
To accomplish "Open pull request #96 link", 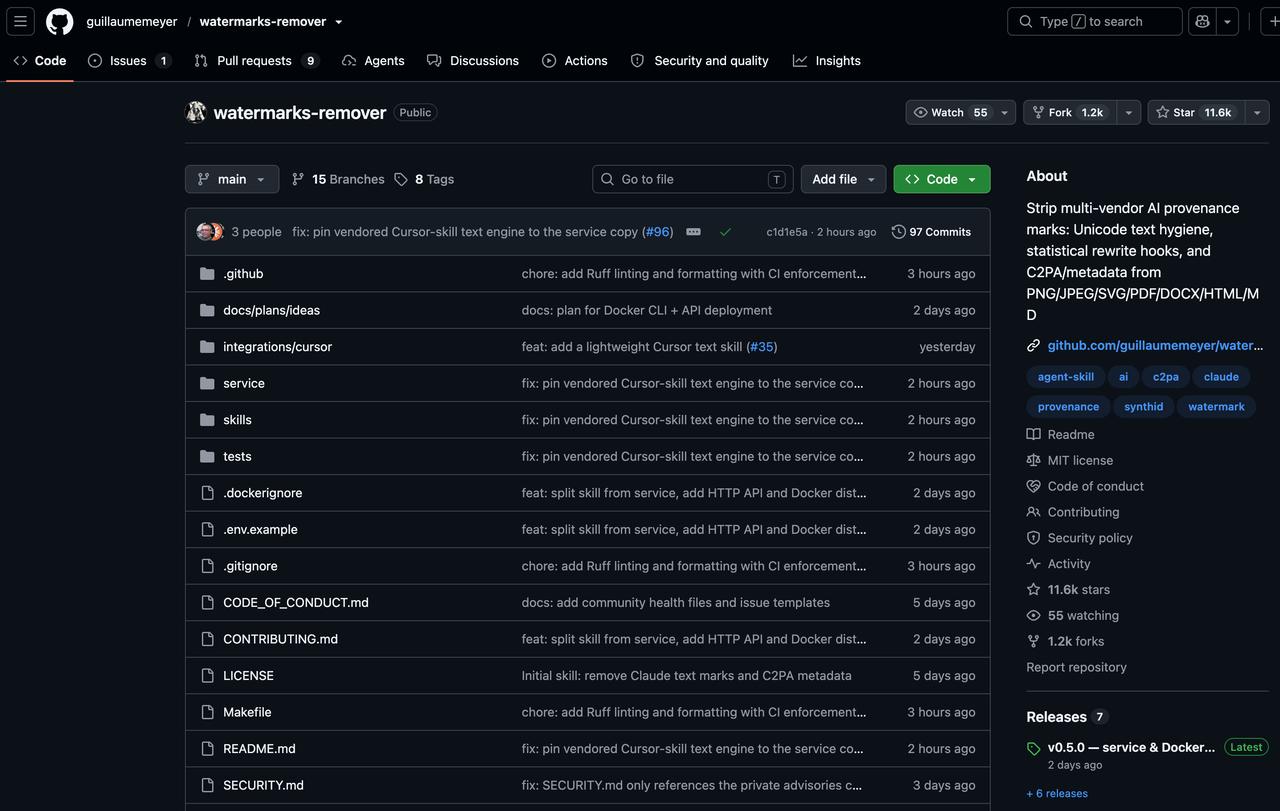I will point(658,232).
